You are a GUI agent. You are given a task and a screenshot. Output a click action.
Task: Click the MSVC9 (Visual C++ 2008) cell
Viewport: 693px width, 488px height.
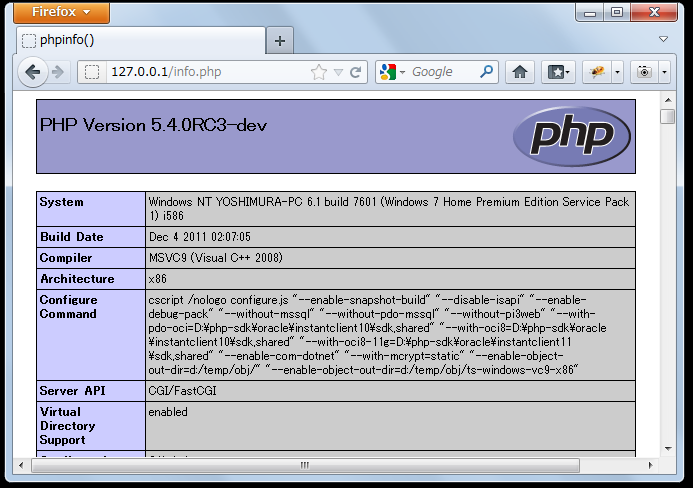coord(390,258)
